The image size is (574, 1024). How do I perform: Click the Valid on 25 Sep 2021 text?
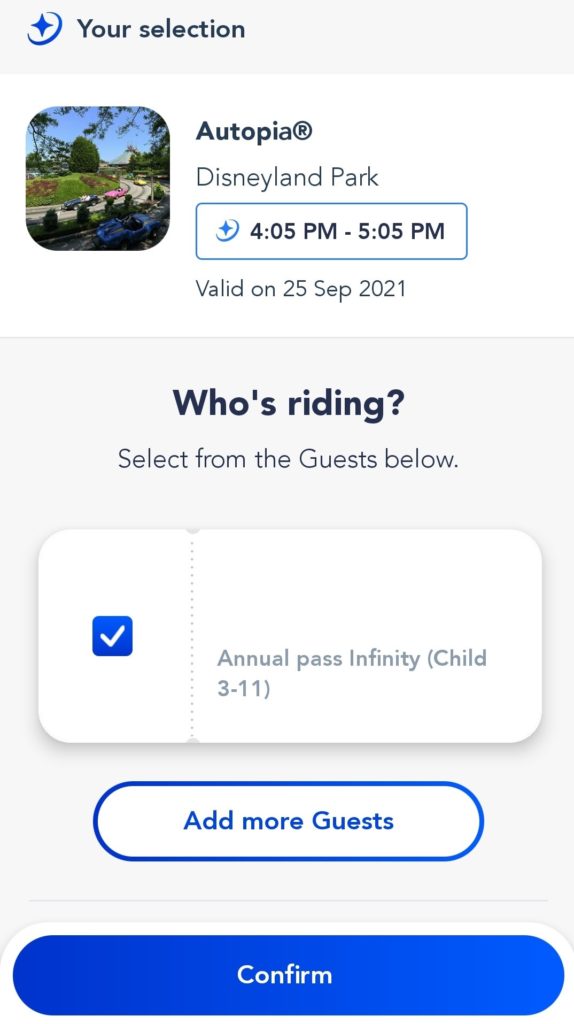[300, 289]
